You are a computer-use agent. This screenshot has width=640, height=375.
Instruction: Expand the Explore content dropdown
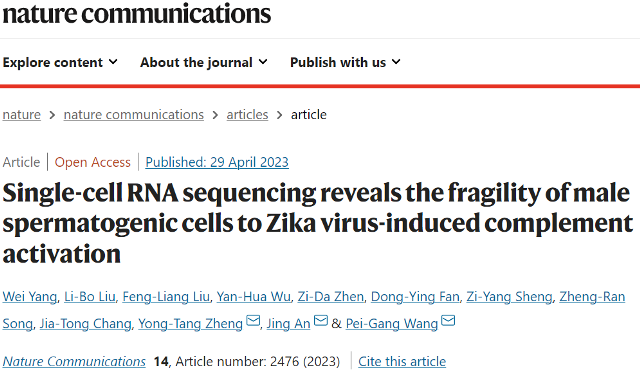click(60, 62)
